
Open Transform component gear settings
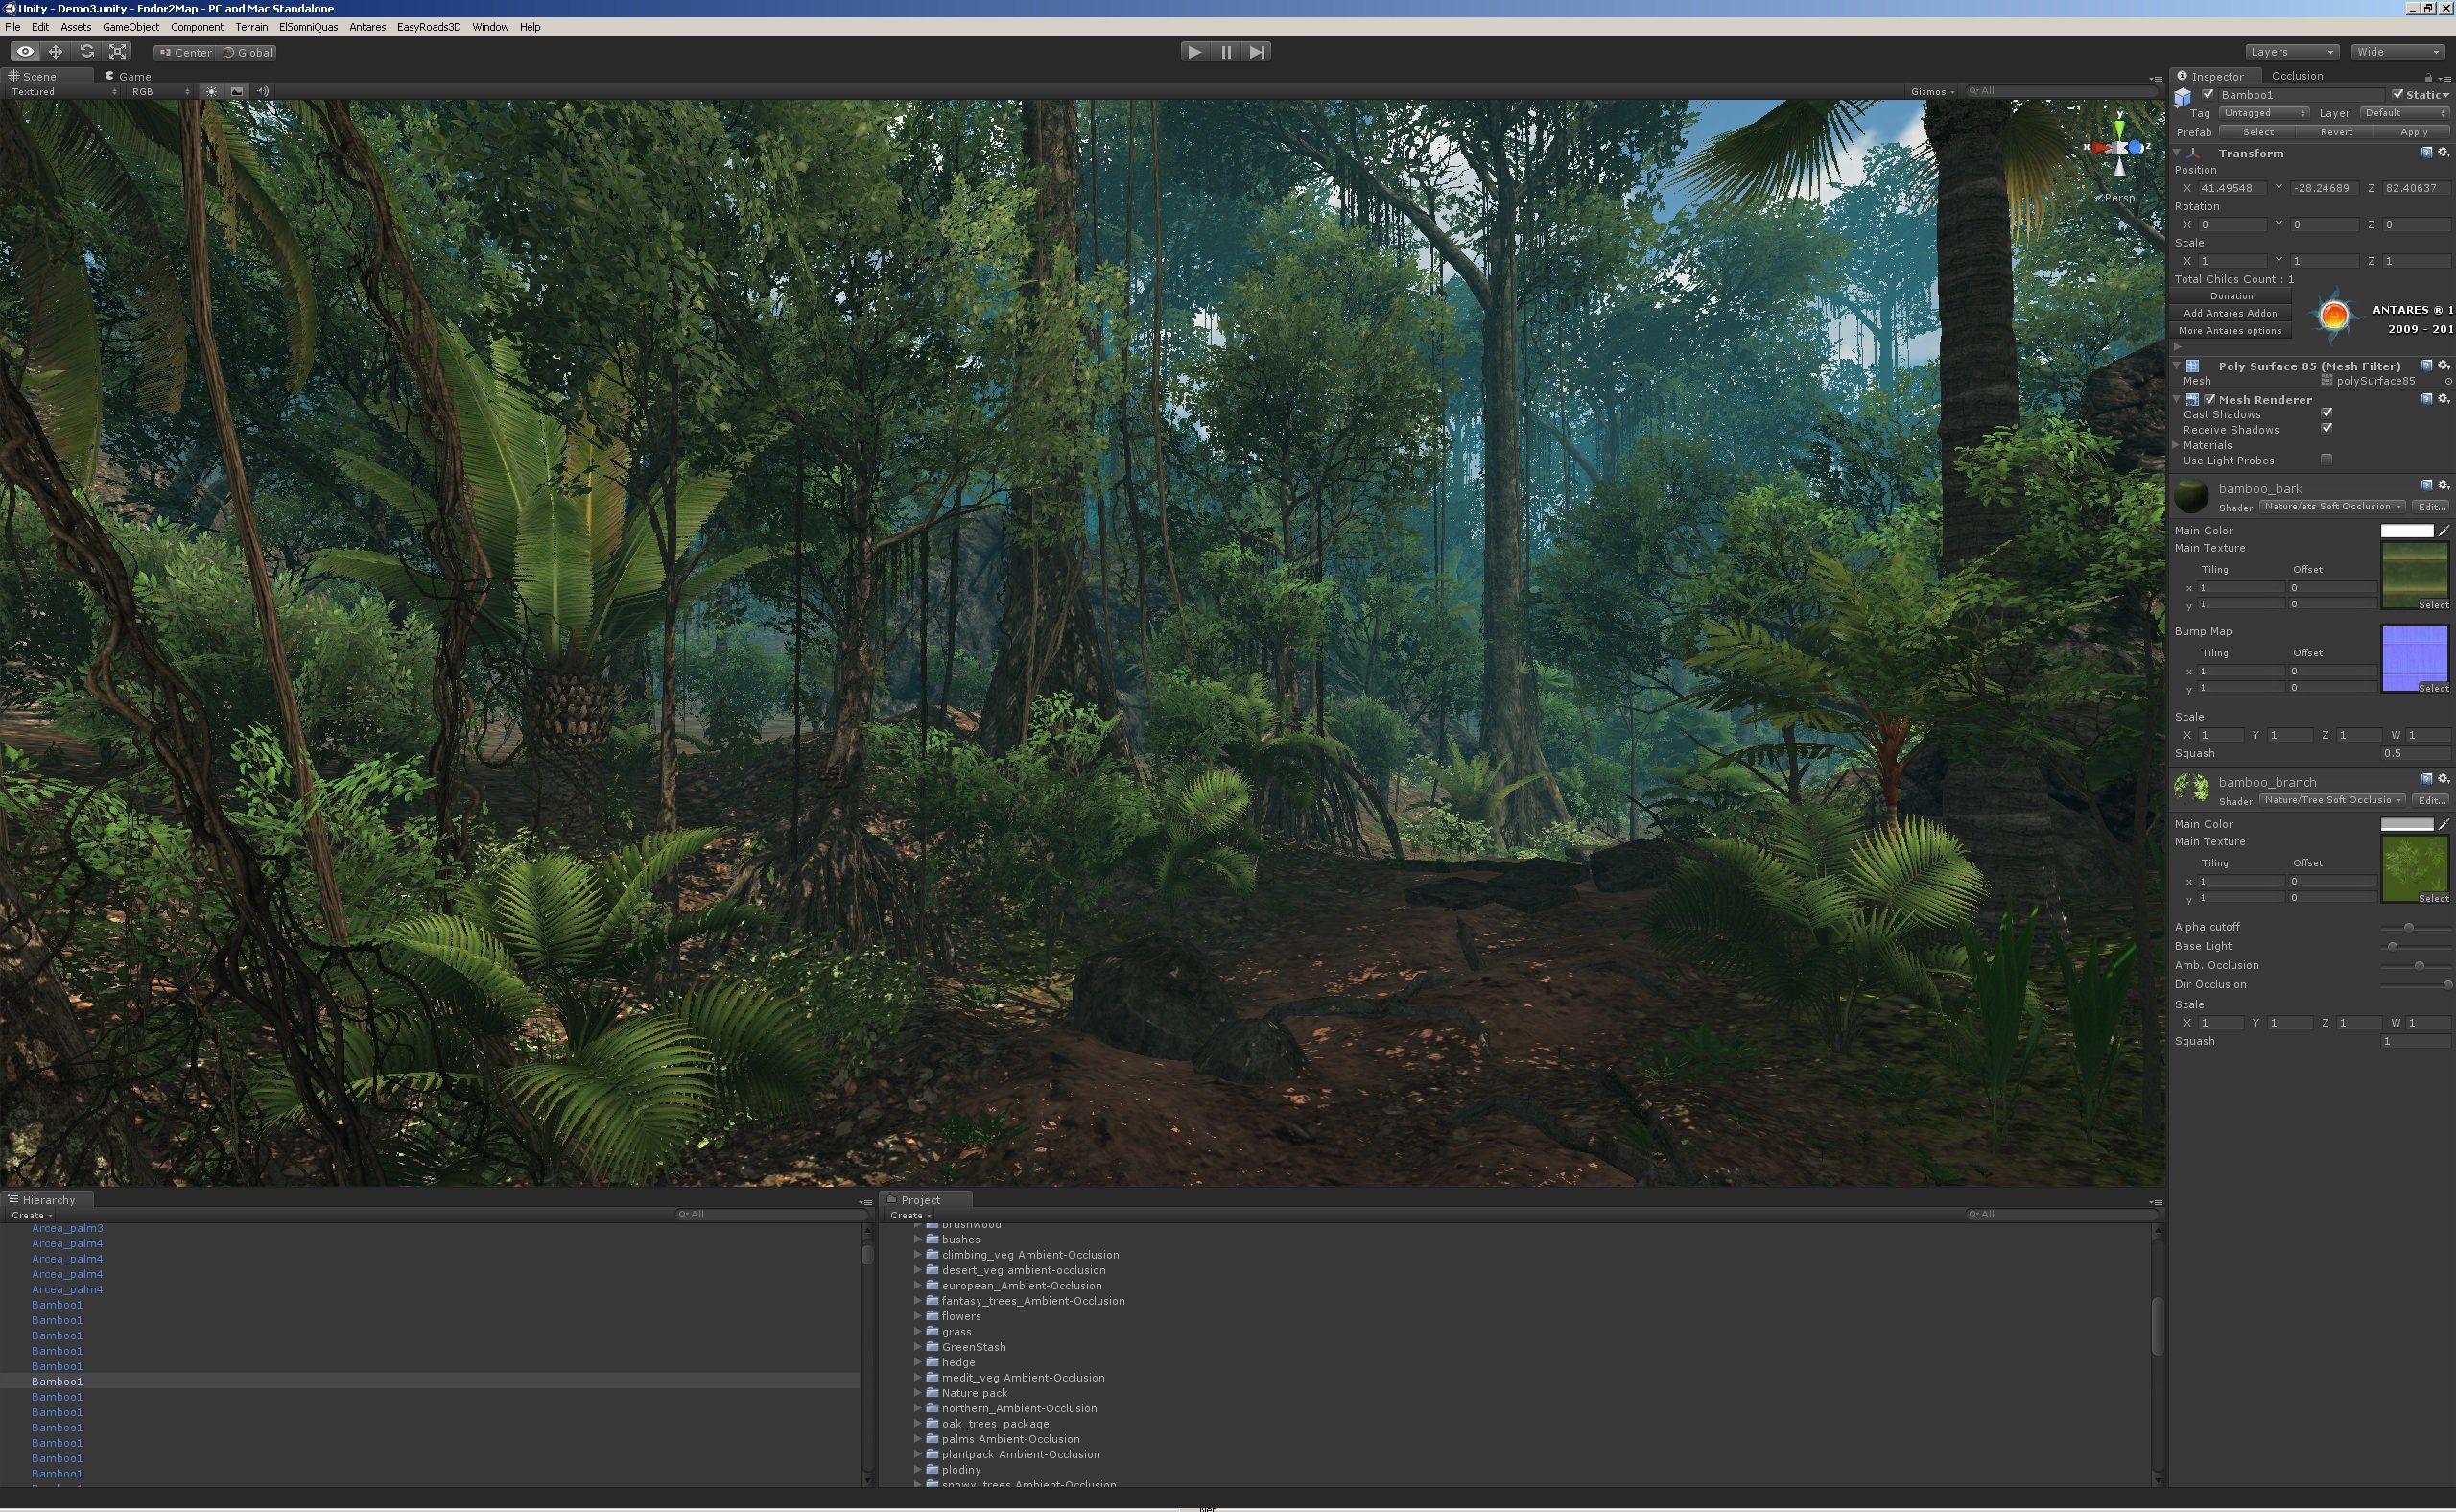tap(2443, 153)
